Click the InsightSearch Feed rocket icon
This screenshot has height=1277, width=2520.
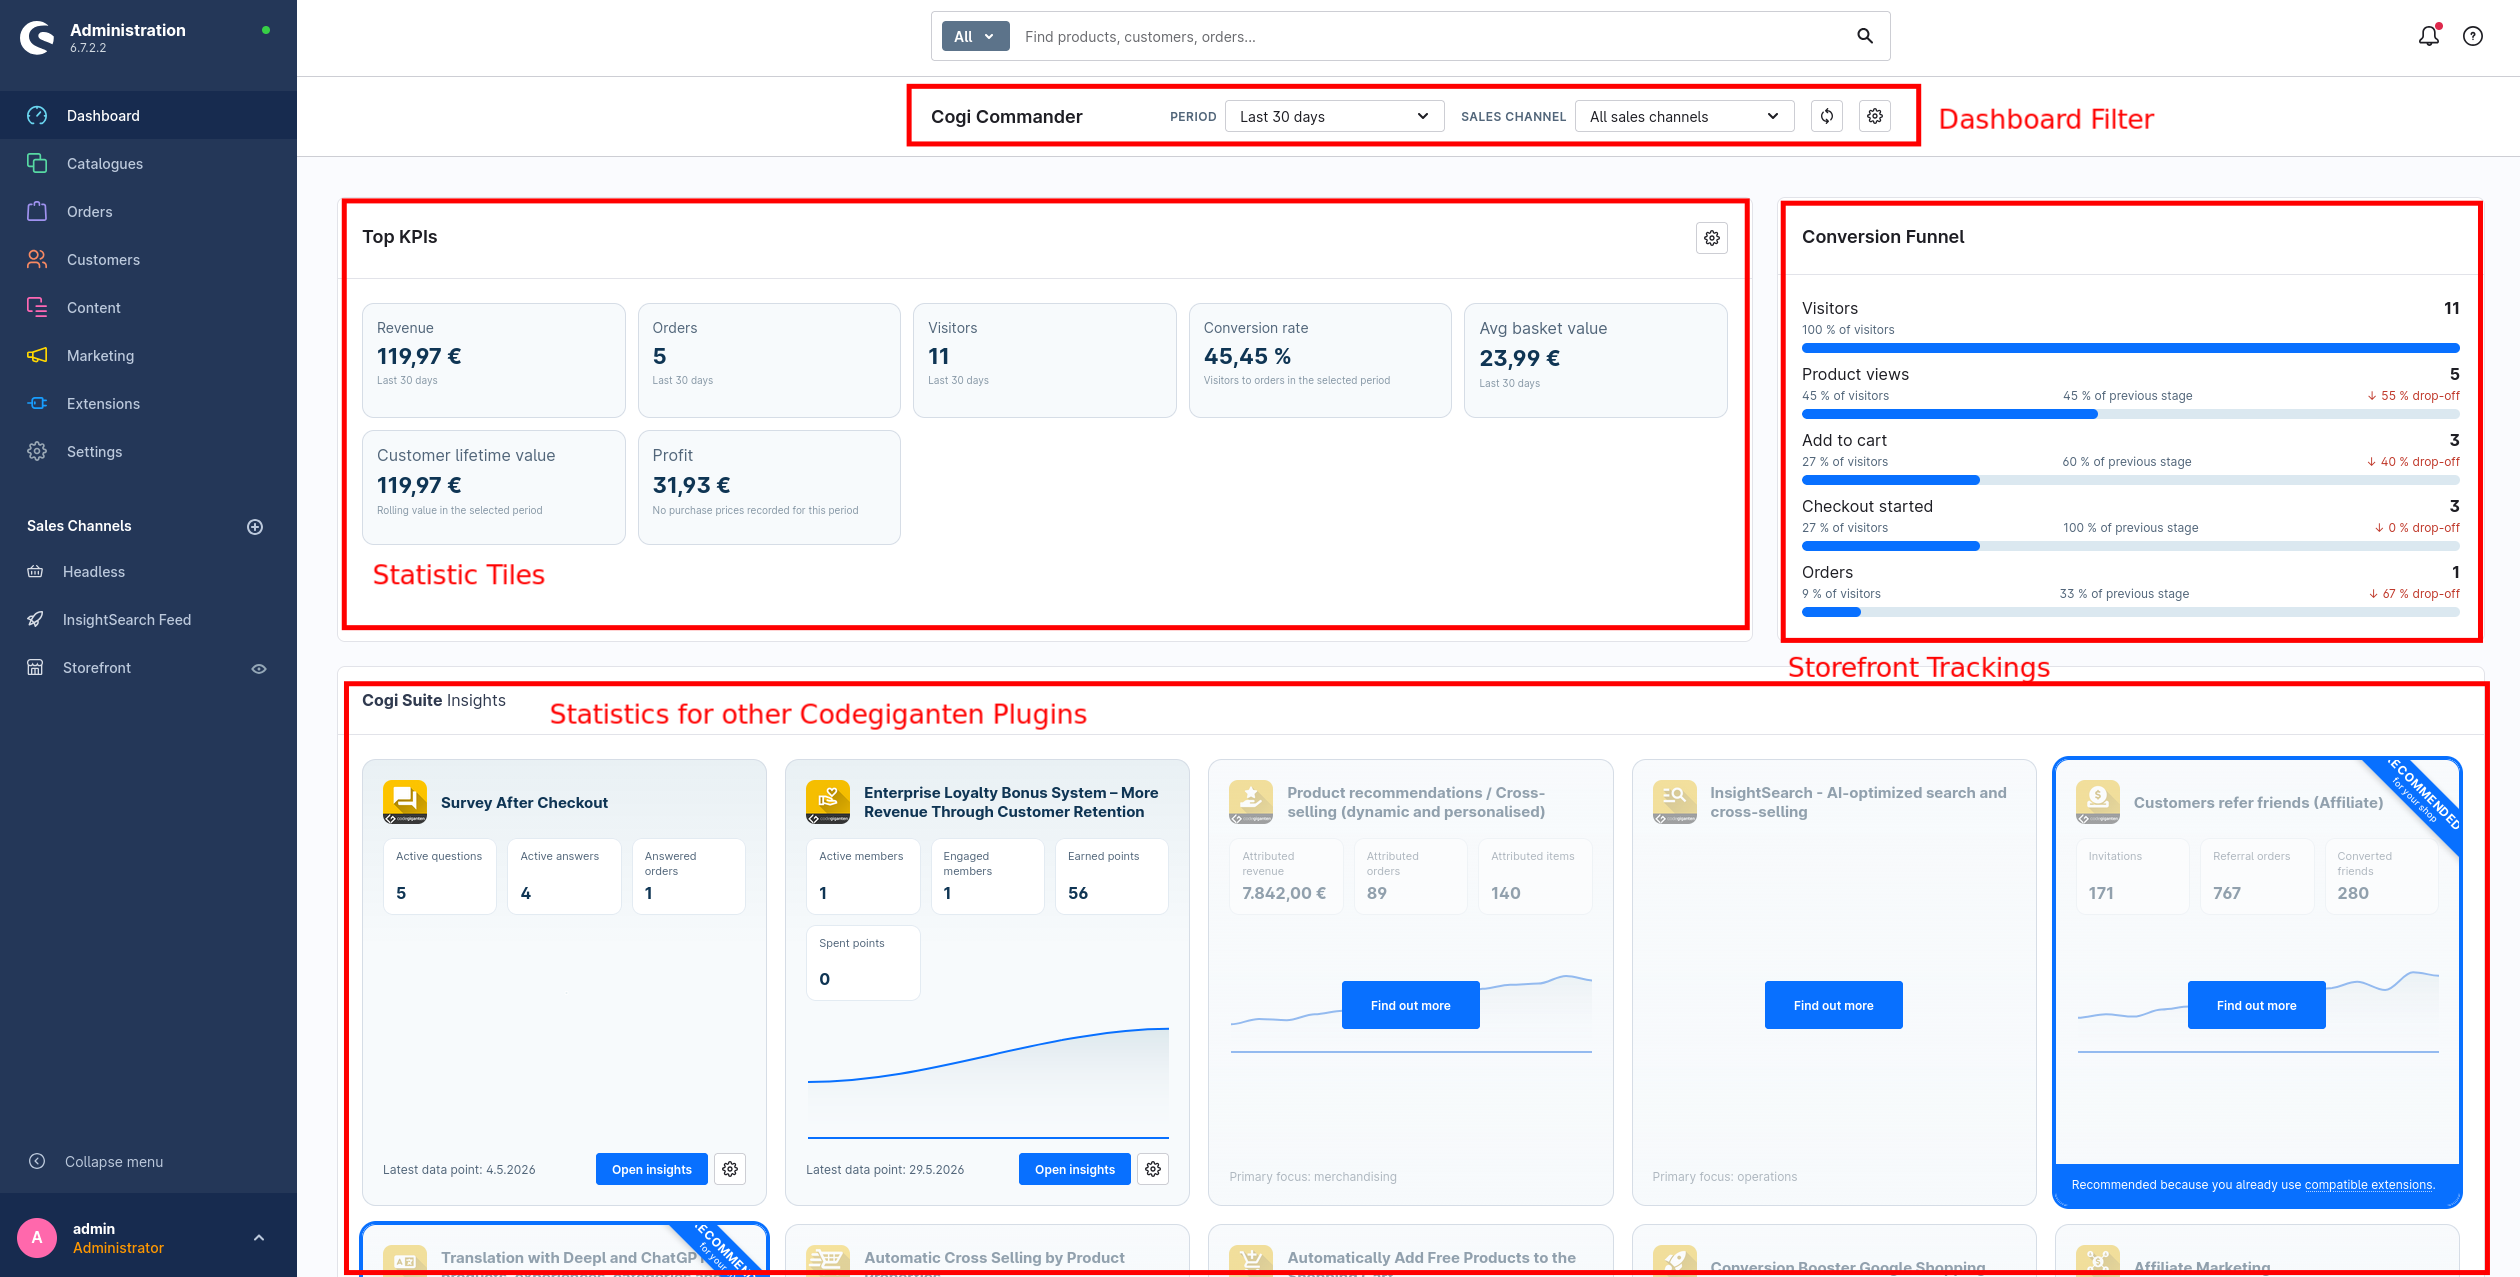[x=35, y=620]
